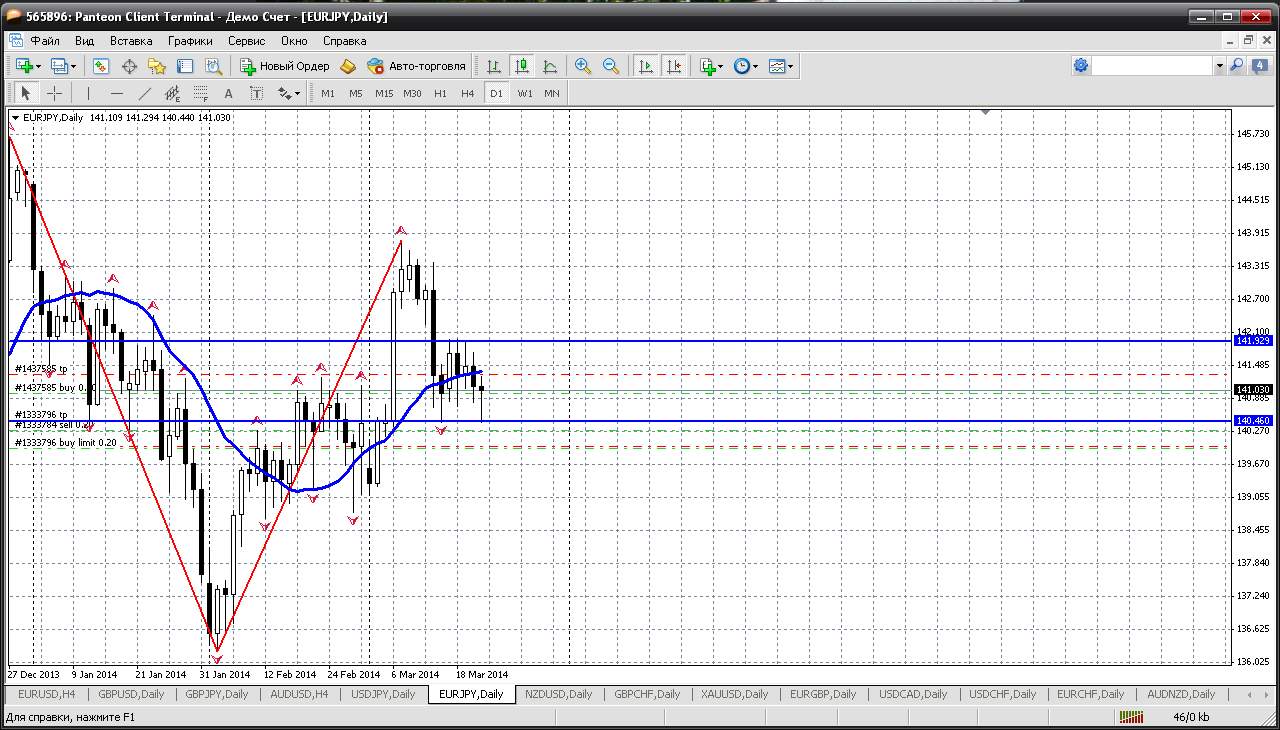1280x730 pixels.
Task: Zoom in on the chart
Action: [583, 66]
